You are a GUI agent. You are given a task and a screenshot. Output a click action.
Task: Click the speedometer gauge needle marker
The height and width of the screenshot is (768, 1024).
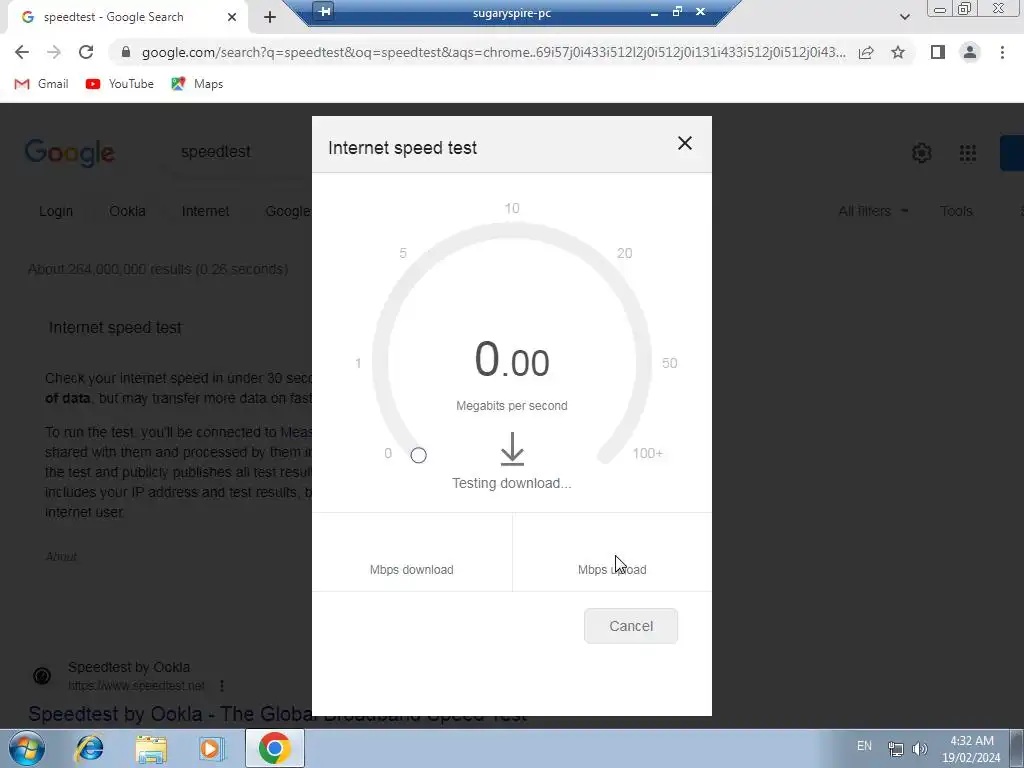[x=419, y=455]
